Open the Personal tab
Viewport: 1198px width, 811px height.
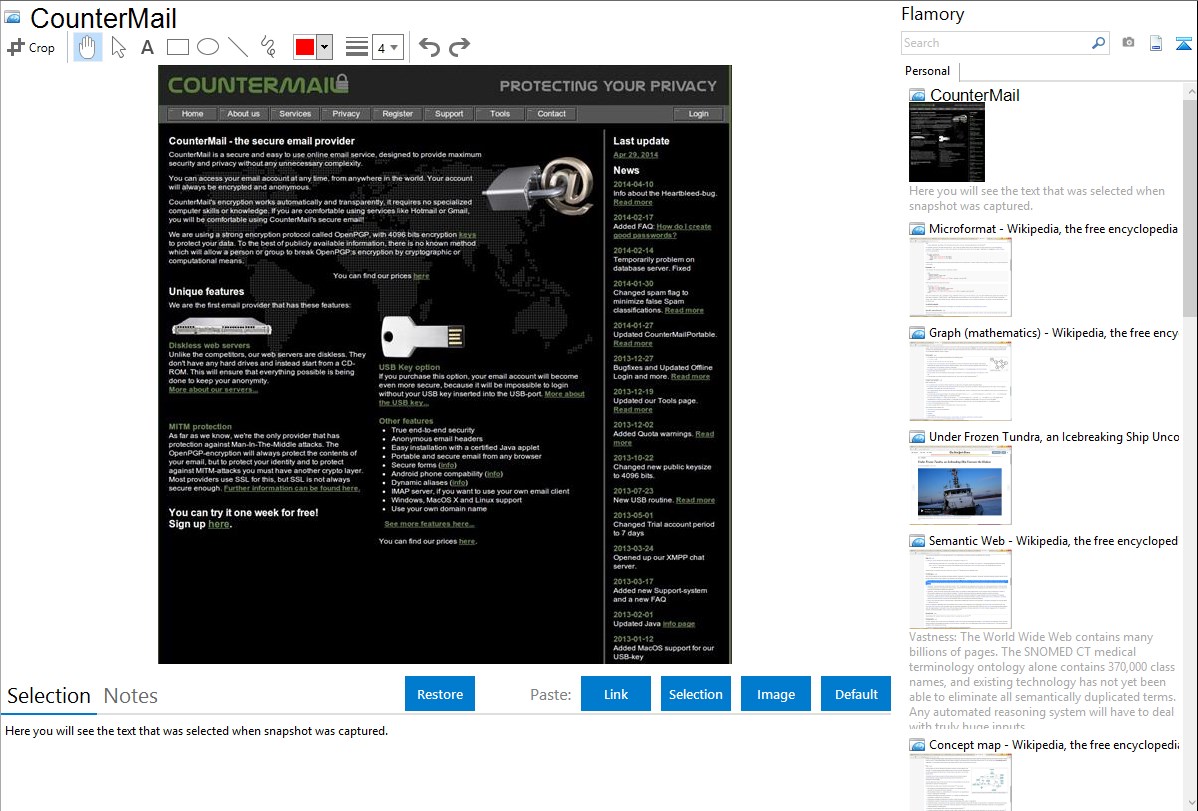coord(927,71)
